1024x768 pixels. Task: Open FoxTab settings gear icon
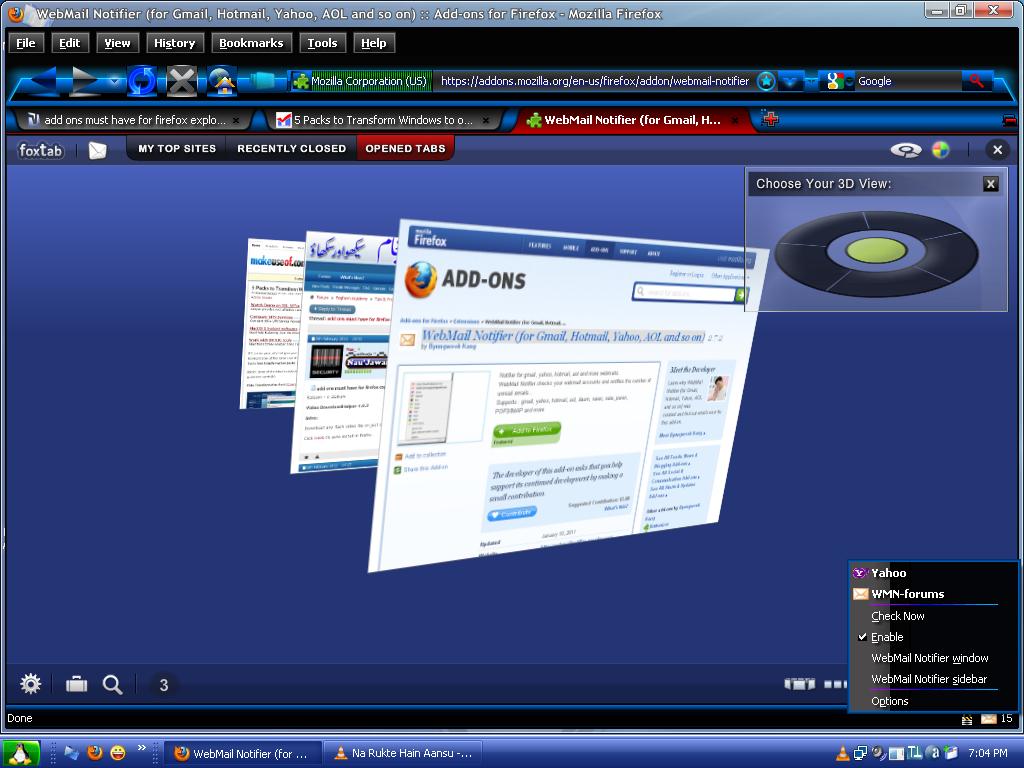click(x=30, y=684)
